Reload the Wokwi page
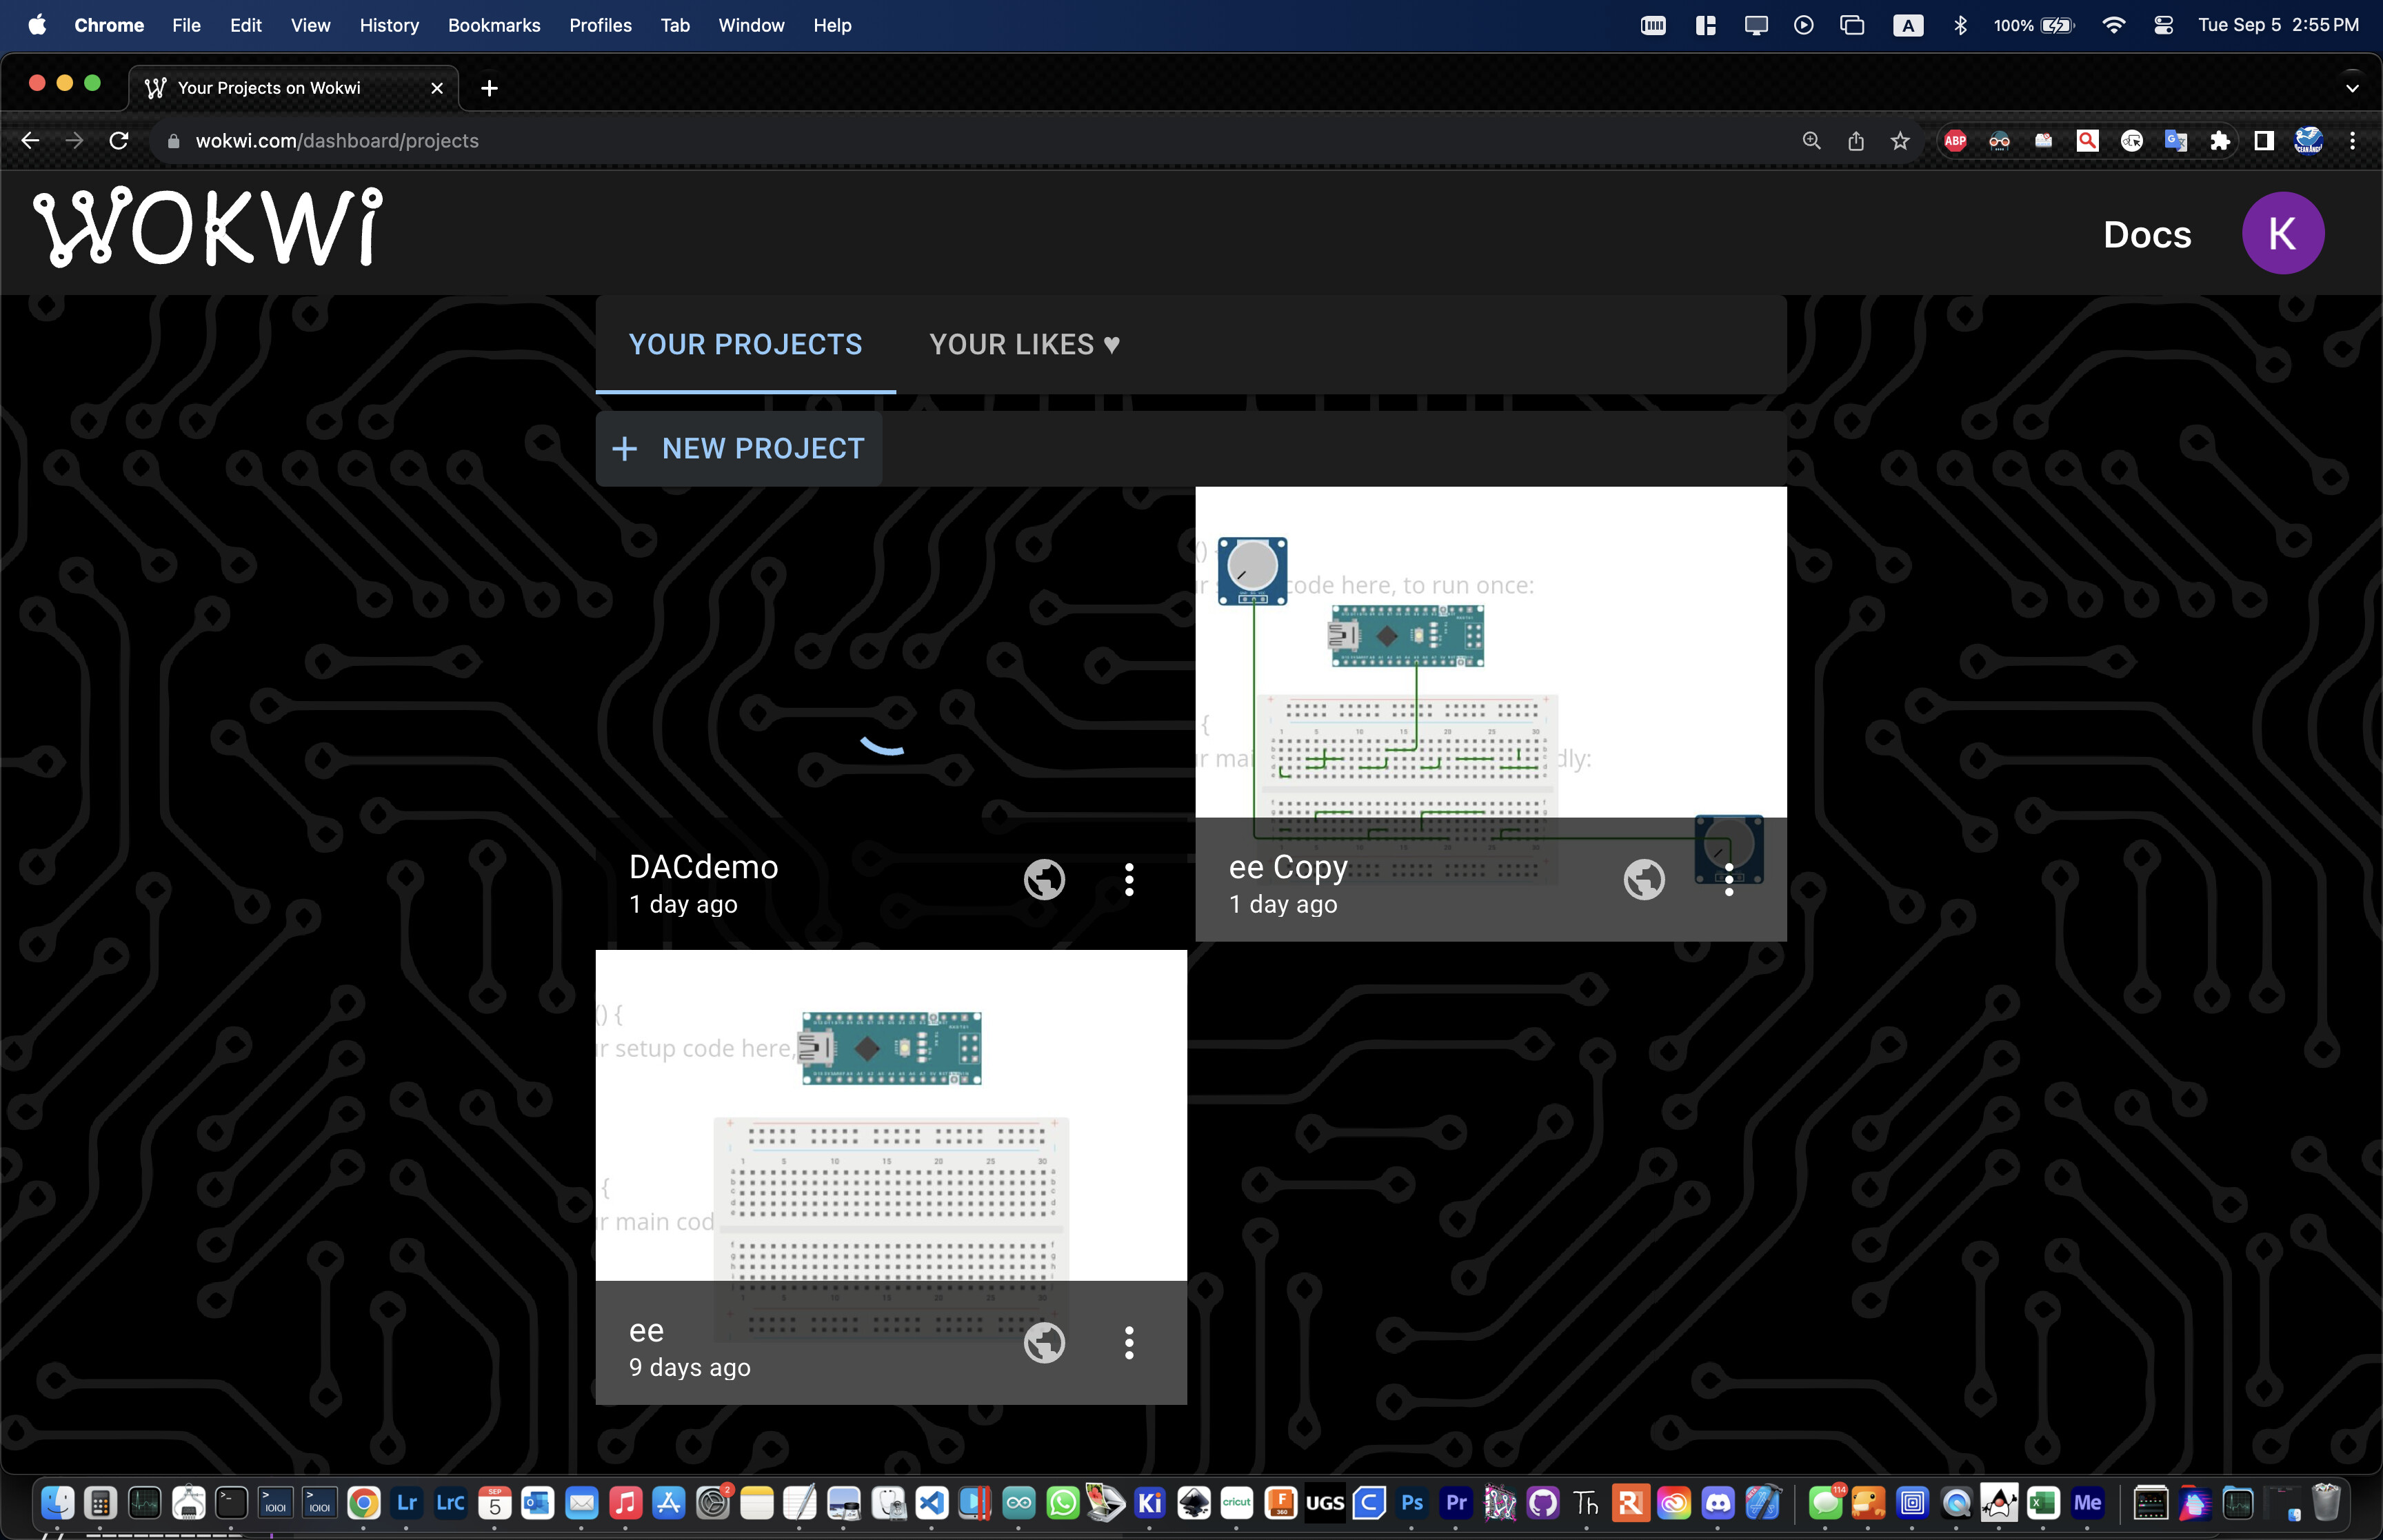 [119, 141]
